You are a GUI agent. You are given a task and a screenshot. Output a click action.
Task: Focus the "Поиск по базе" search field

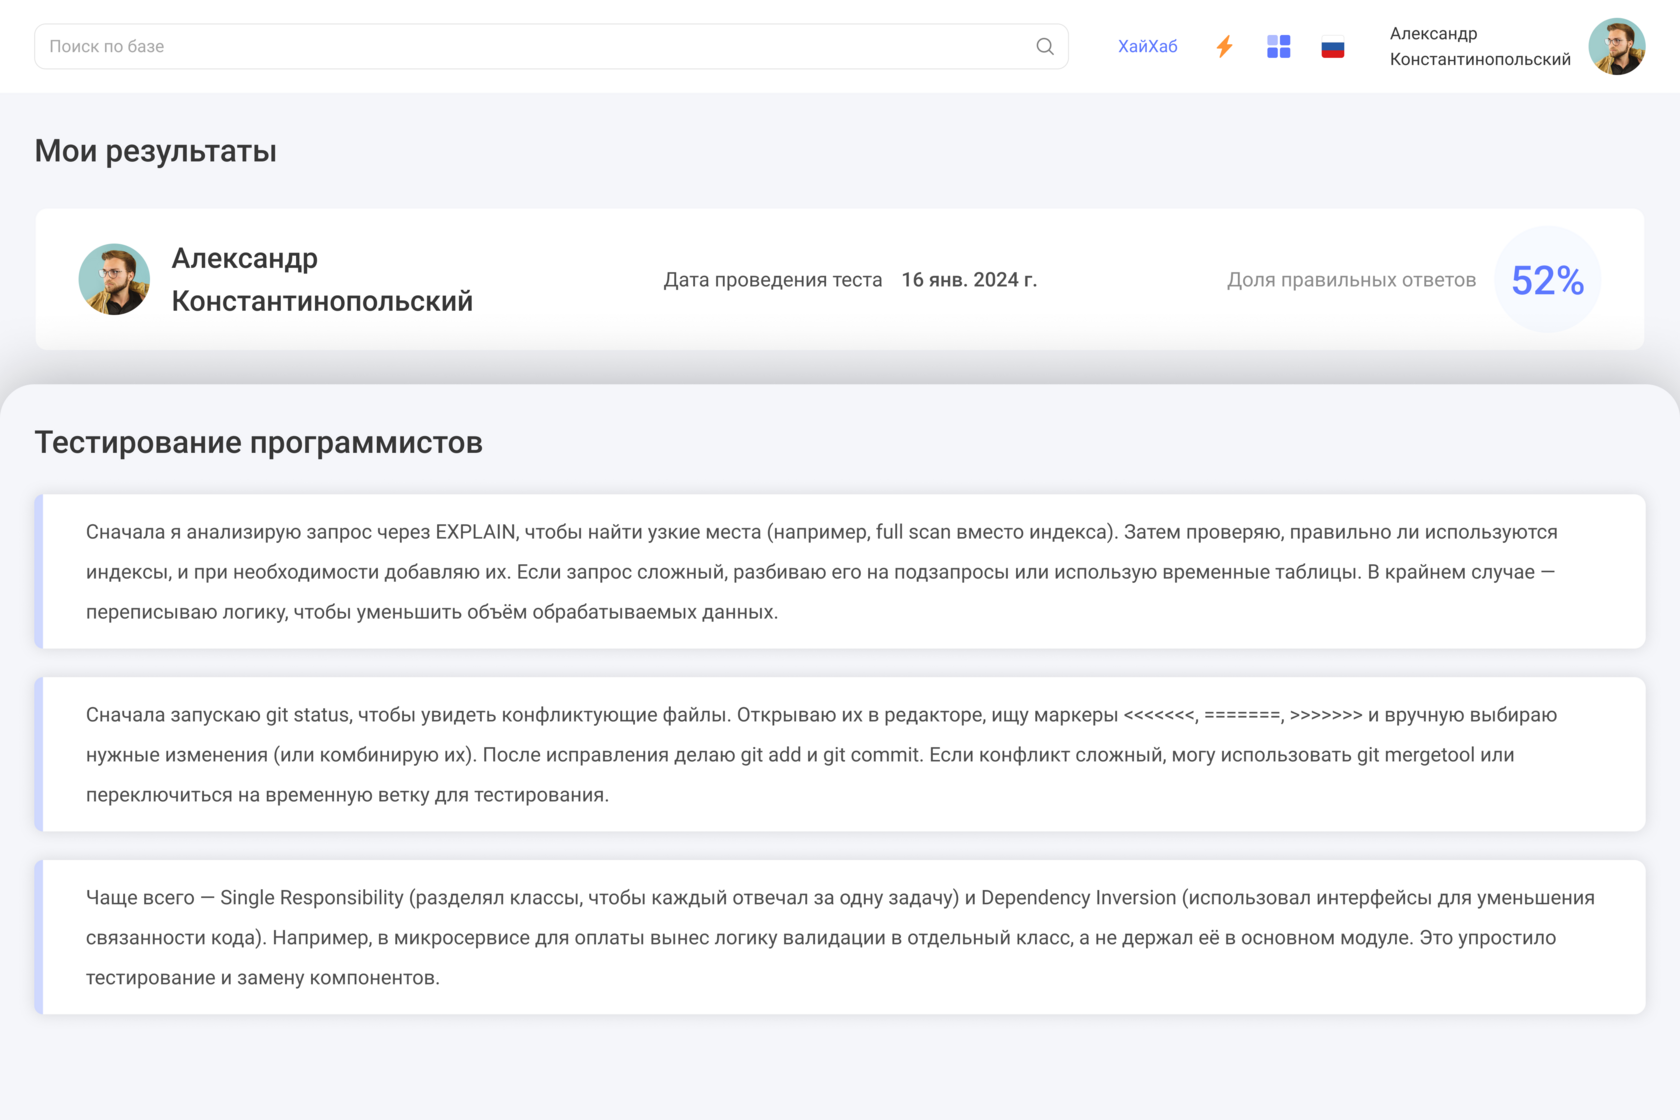click(x=551, y=46)
